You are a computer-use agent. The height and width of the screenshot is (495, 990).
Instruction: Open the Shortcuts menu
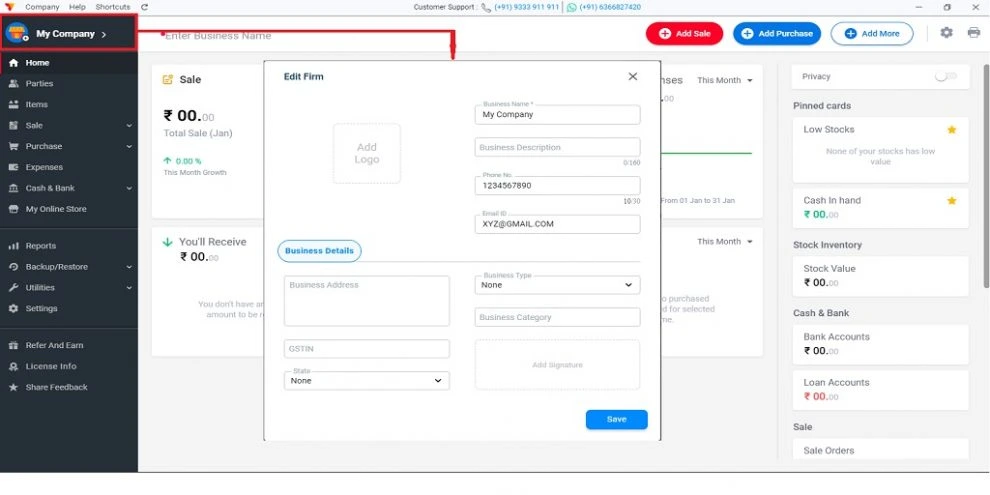(113, 7)
